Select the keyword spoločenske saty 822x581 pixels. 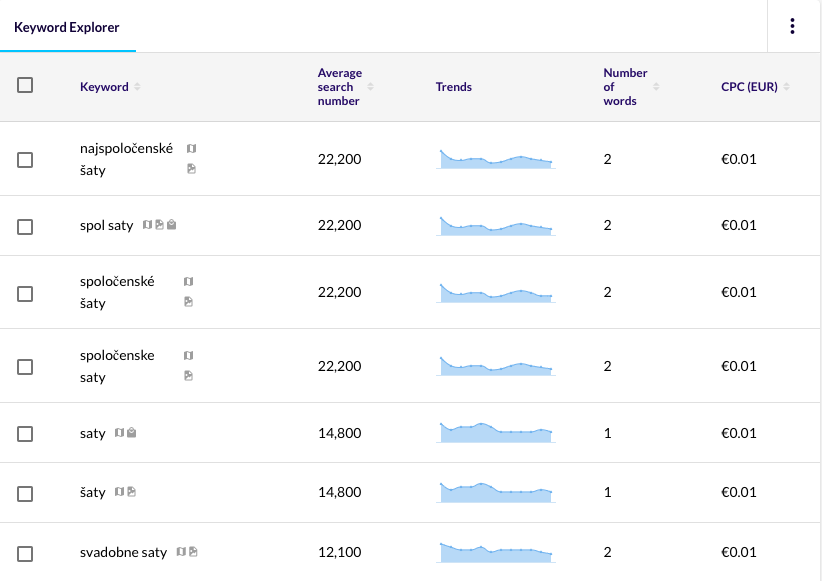coord(117,366)
